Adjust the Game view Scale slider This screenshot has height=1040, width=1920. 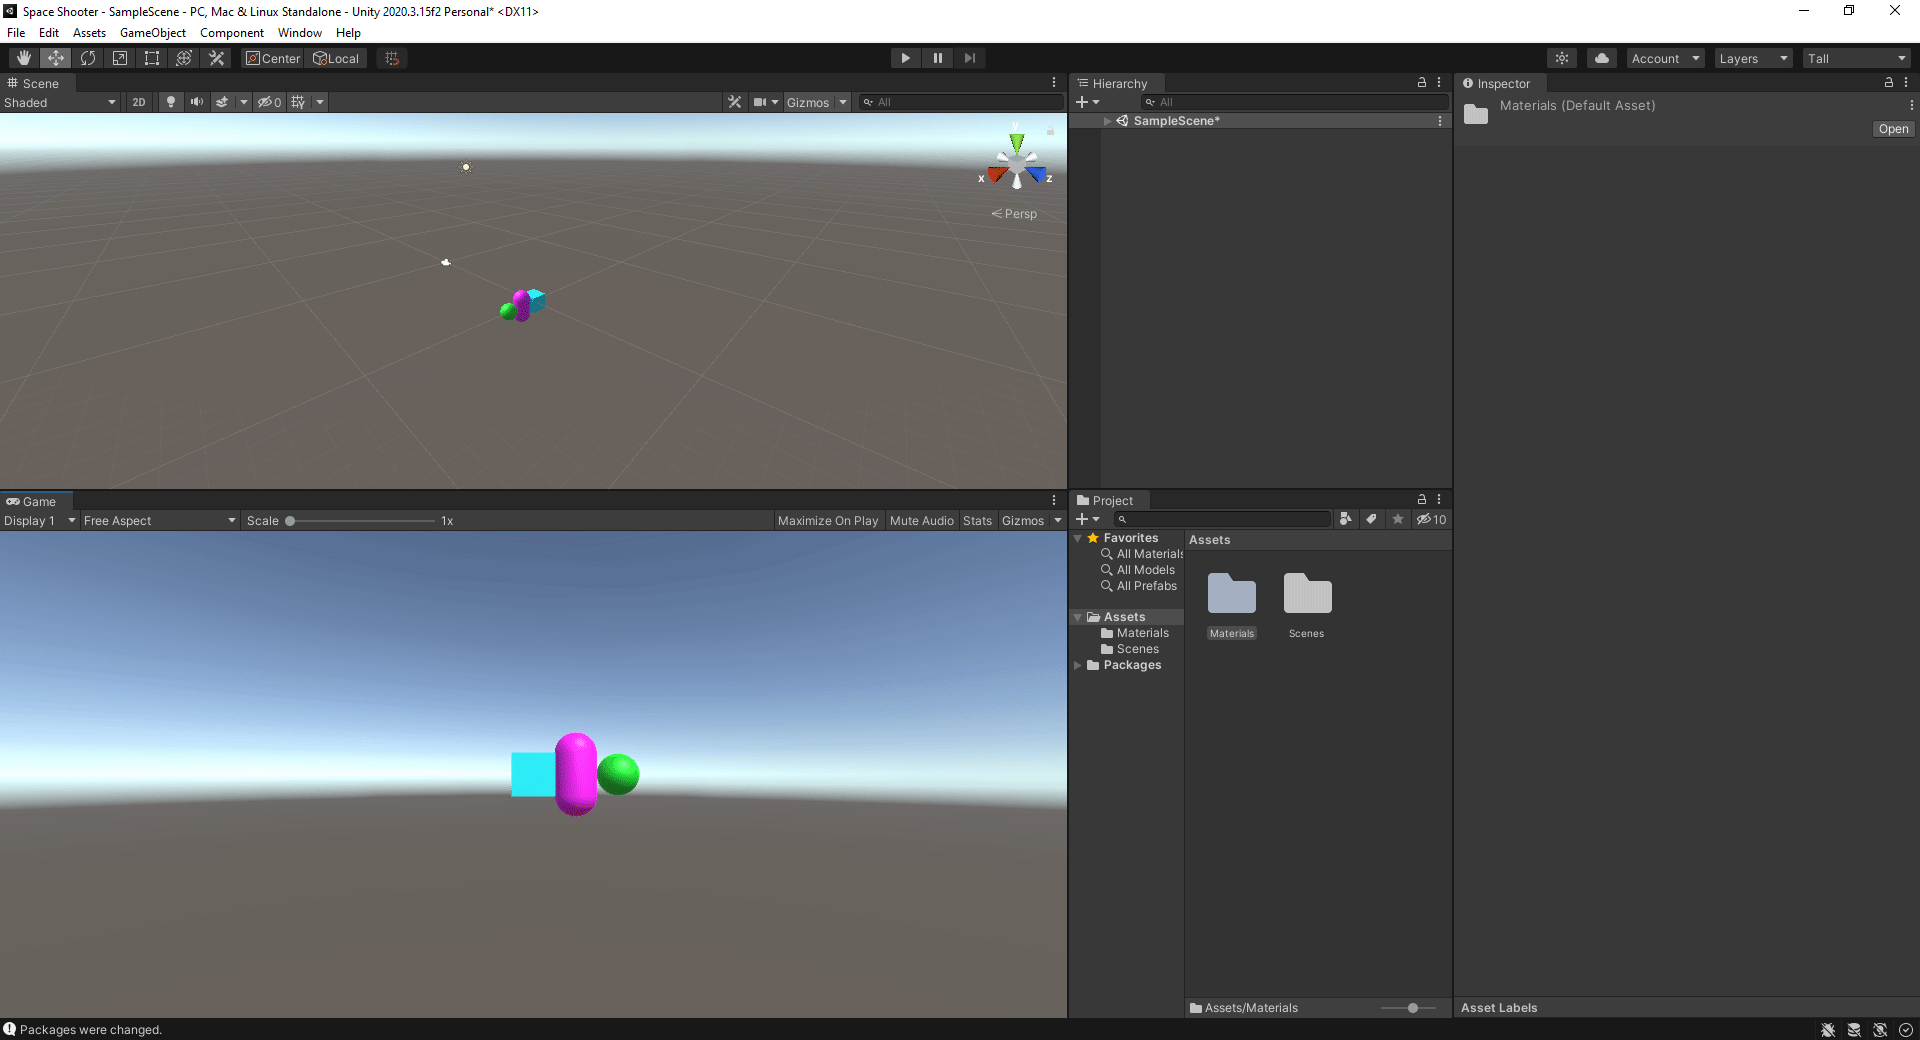tap(290, 520)
